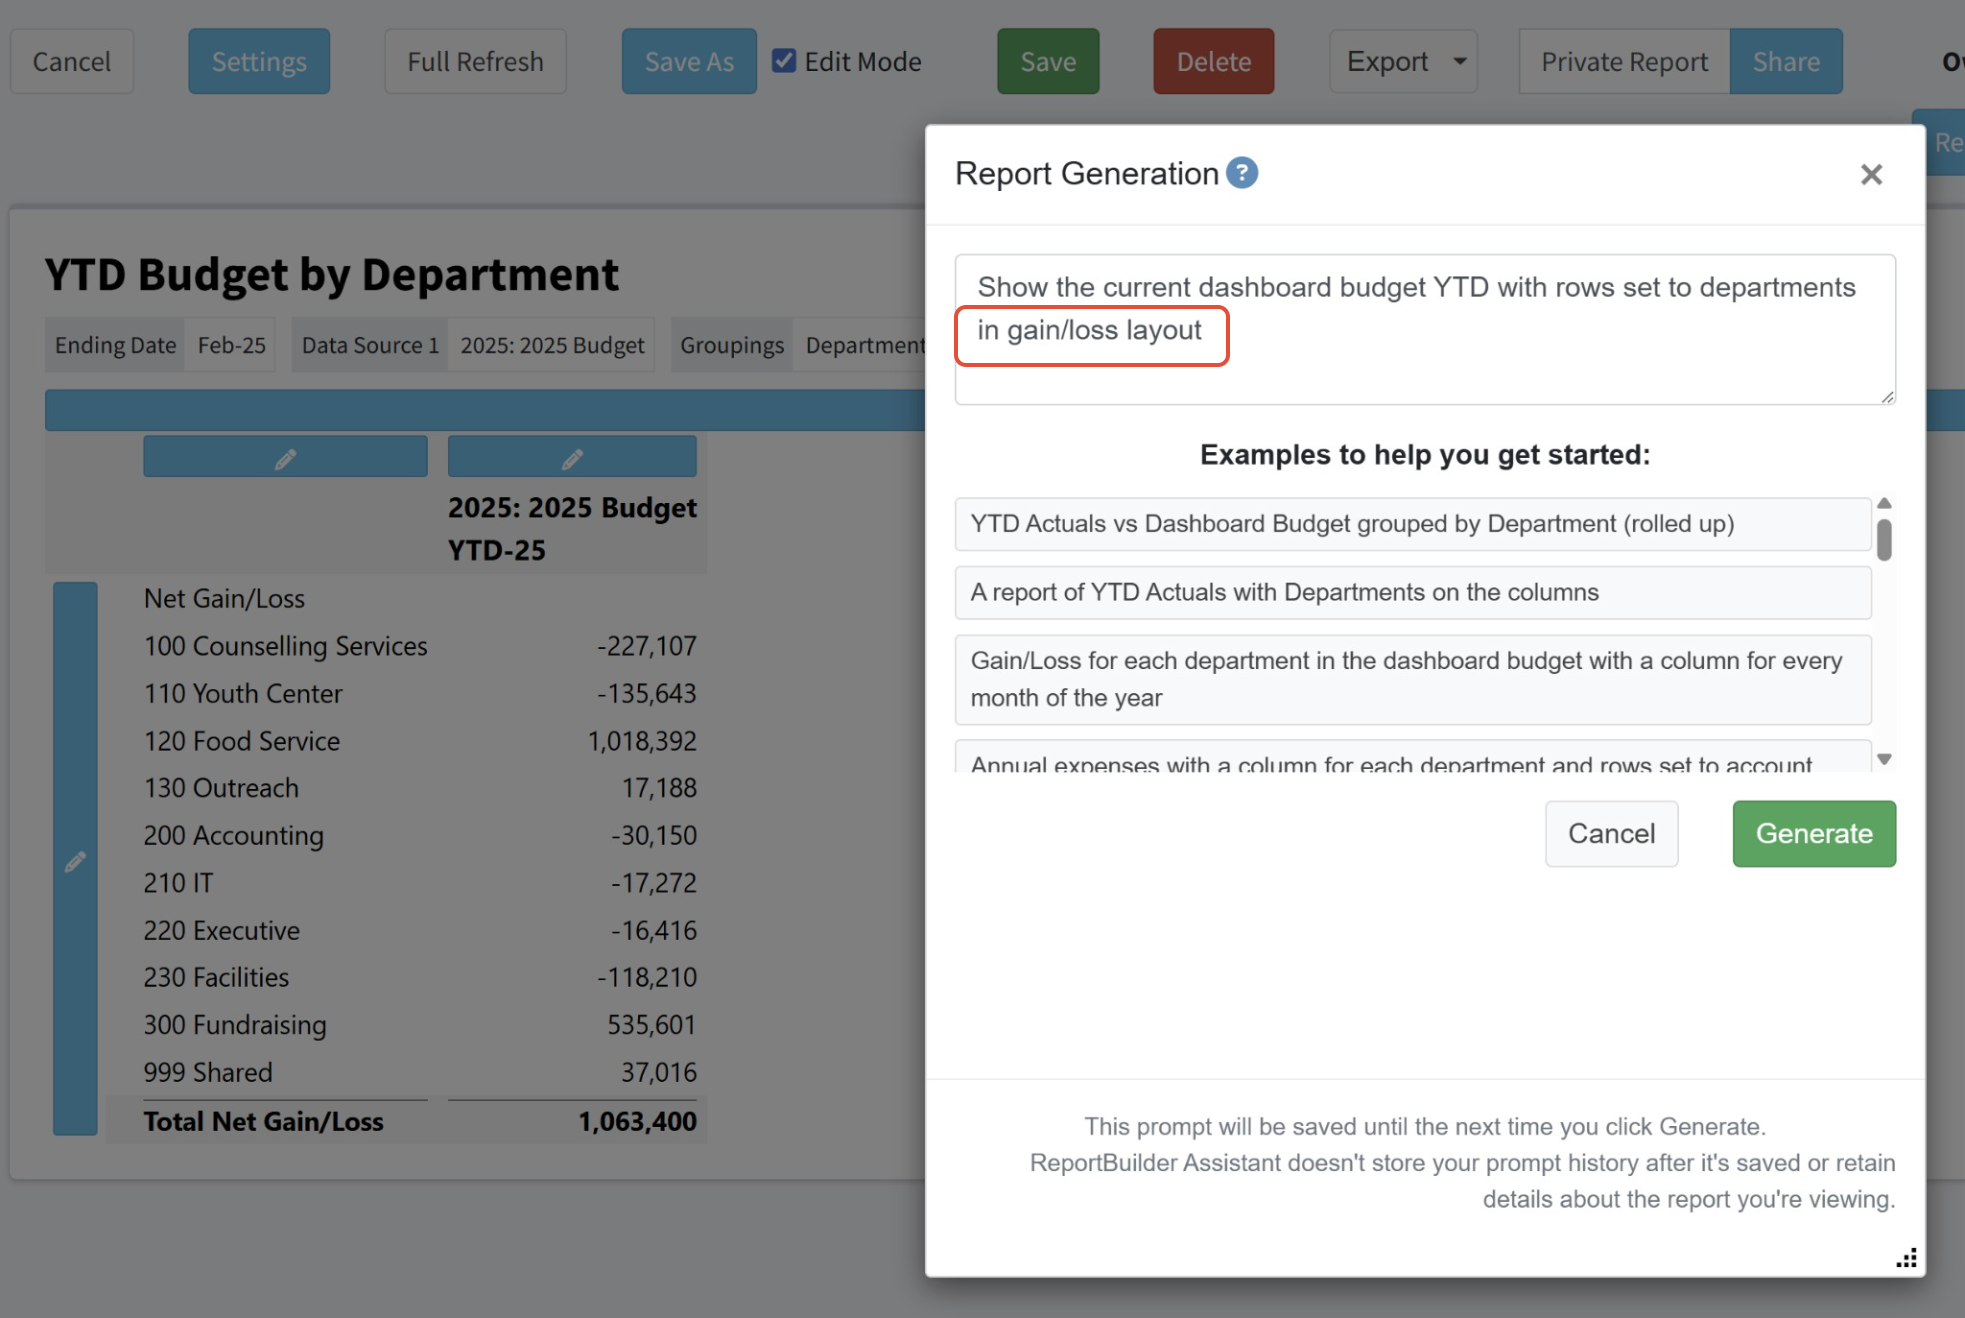Image resolution: width=1965 pixels, height=1318 pixels.
Task: Click the dialog resize handle in the corner
Action: point(1906,1258)
